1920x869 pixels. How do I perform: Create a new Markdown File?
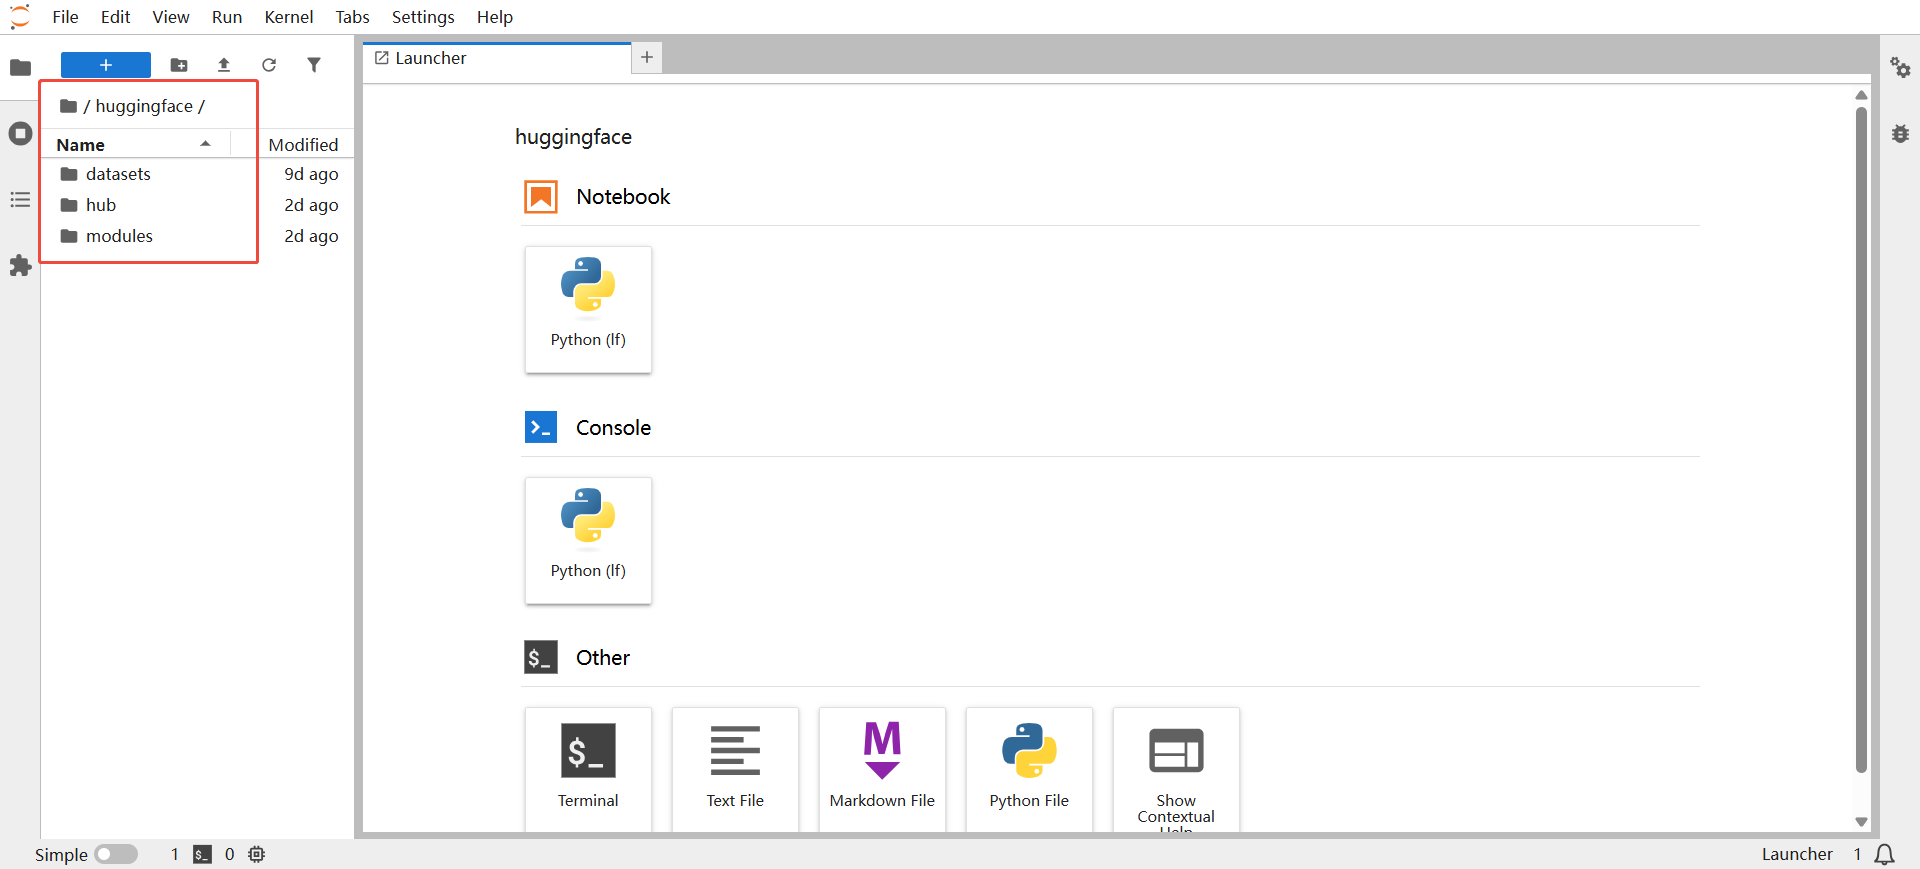tap(882, 767)
